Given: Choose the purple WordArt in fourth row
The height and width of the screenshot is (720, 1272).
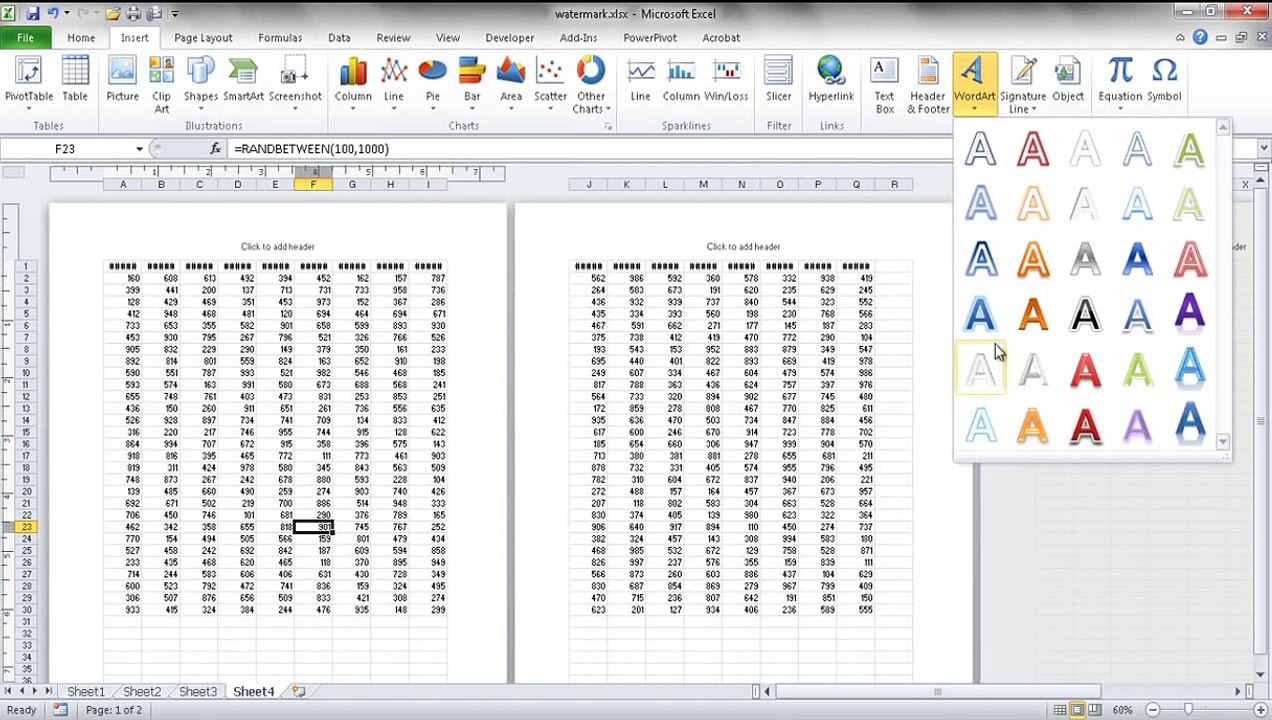Looking at the screenshot, I should pos(1189,313).
